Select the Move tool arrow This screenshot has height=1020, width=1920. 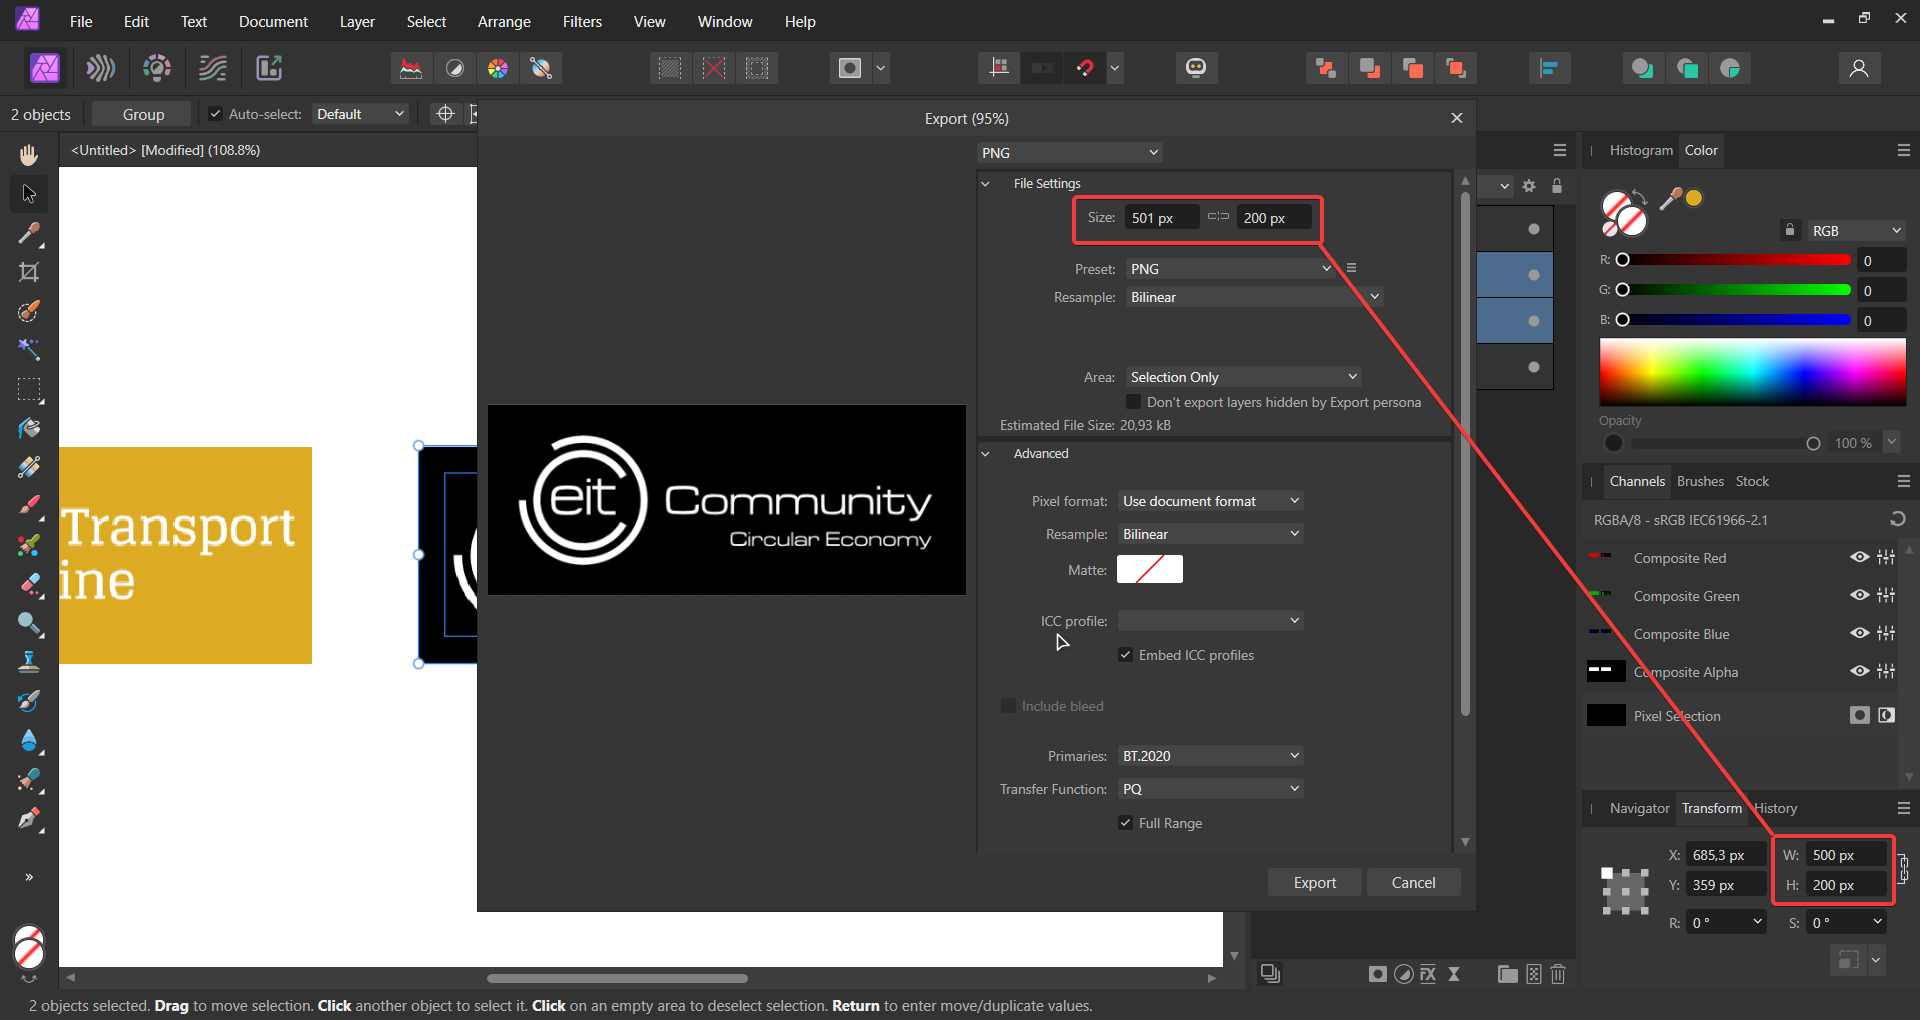[29, 193]
